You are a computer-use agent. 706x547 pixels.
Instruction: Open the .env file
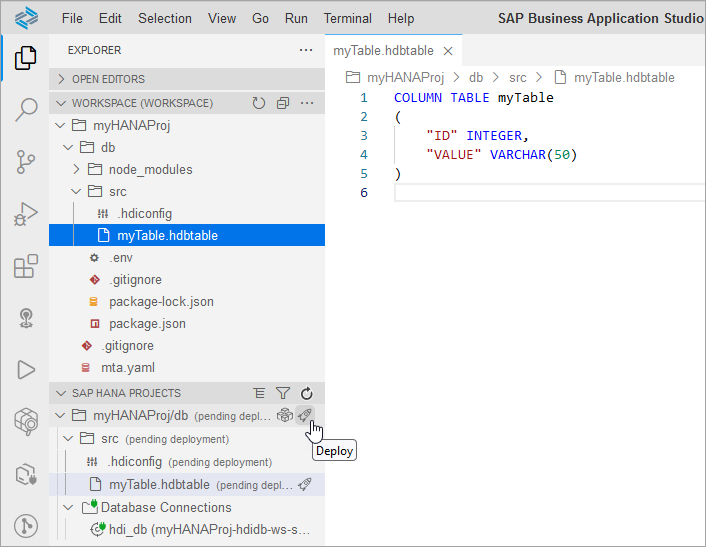(187, 258)
